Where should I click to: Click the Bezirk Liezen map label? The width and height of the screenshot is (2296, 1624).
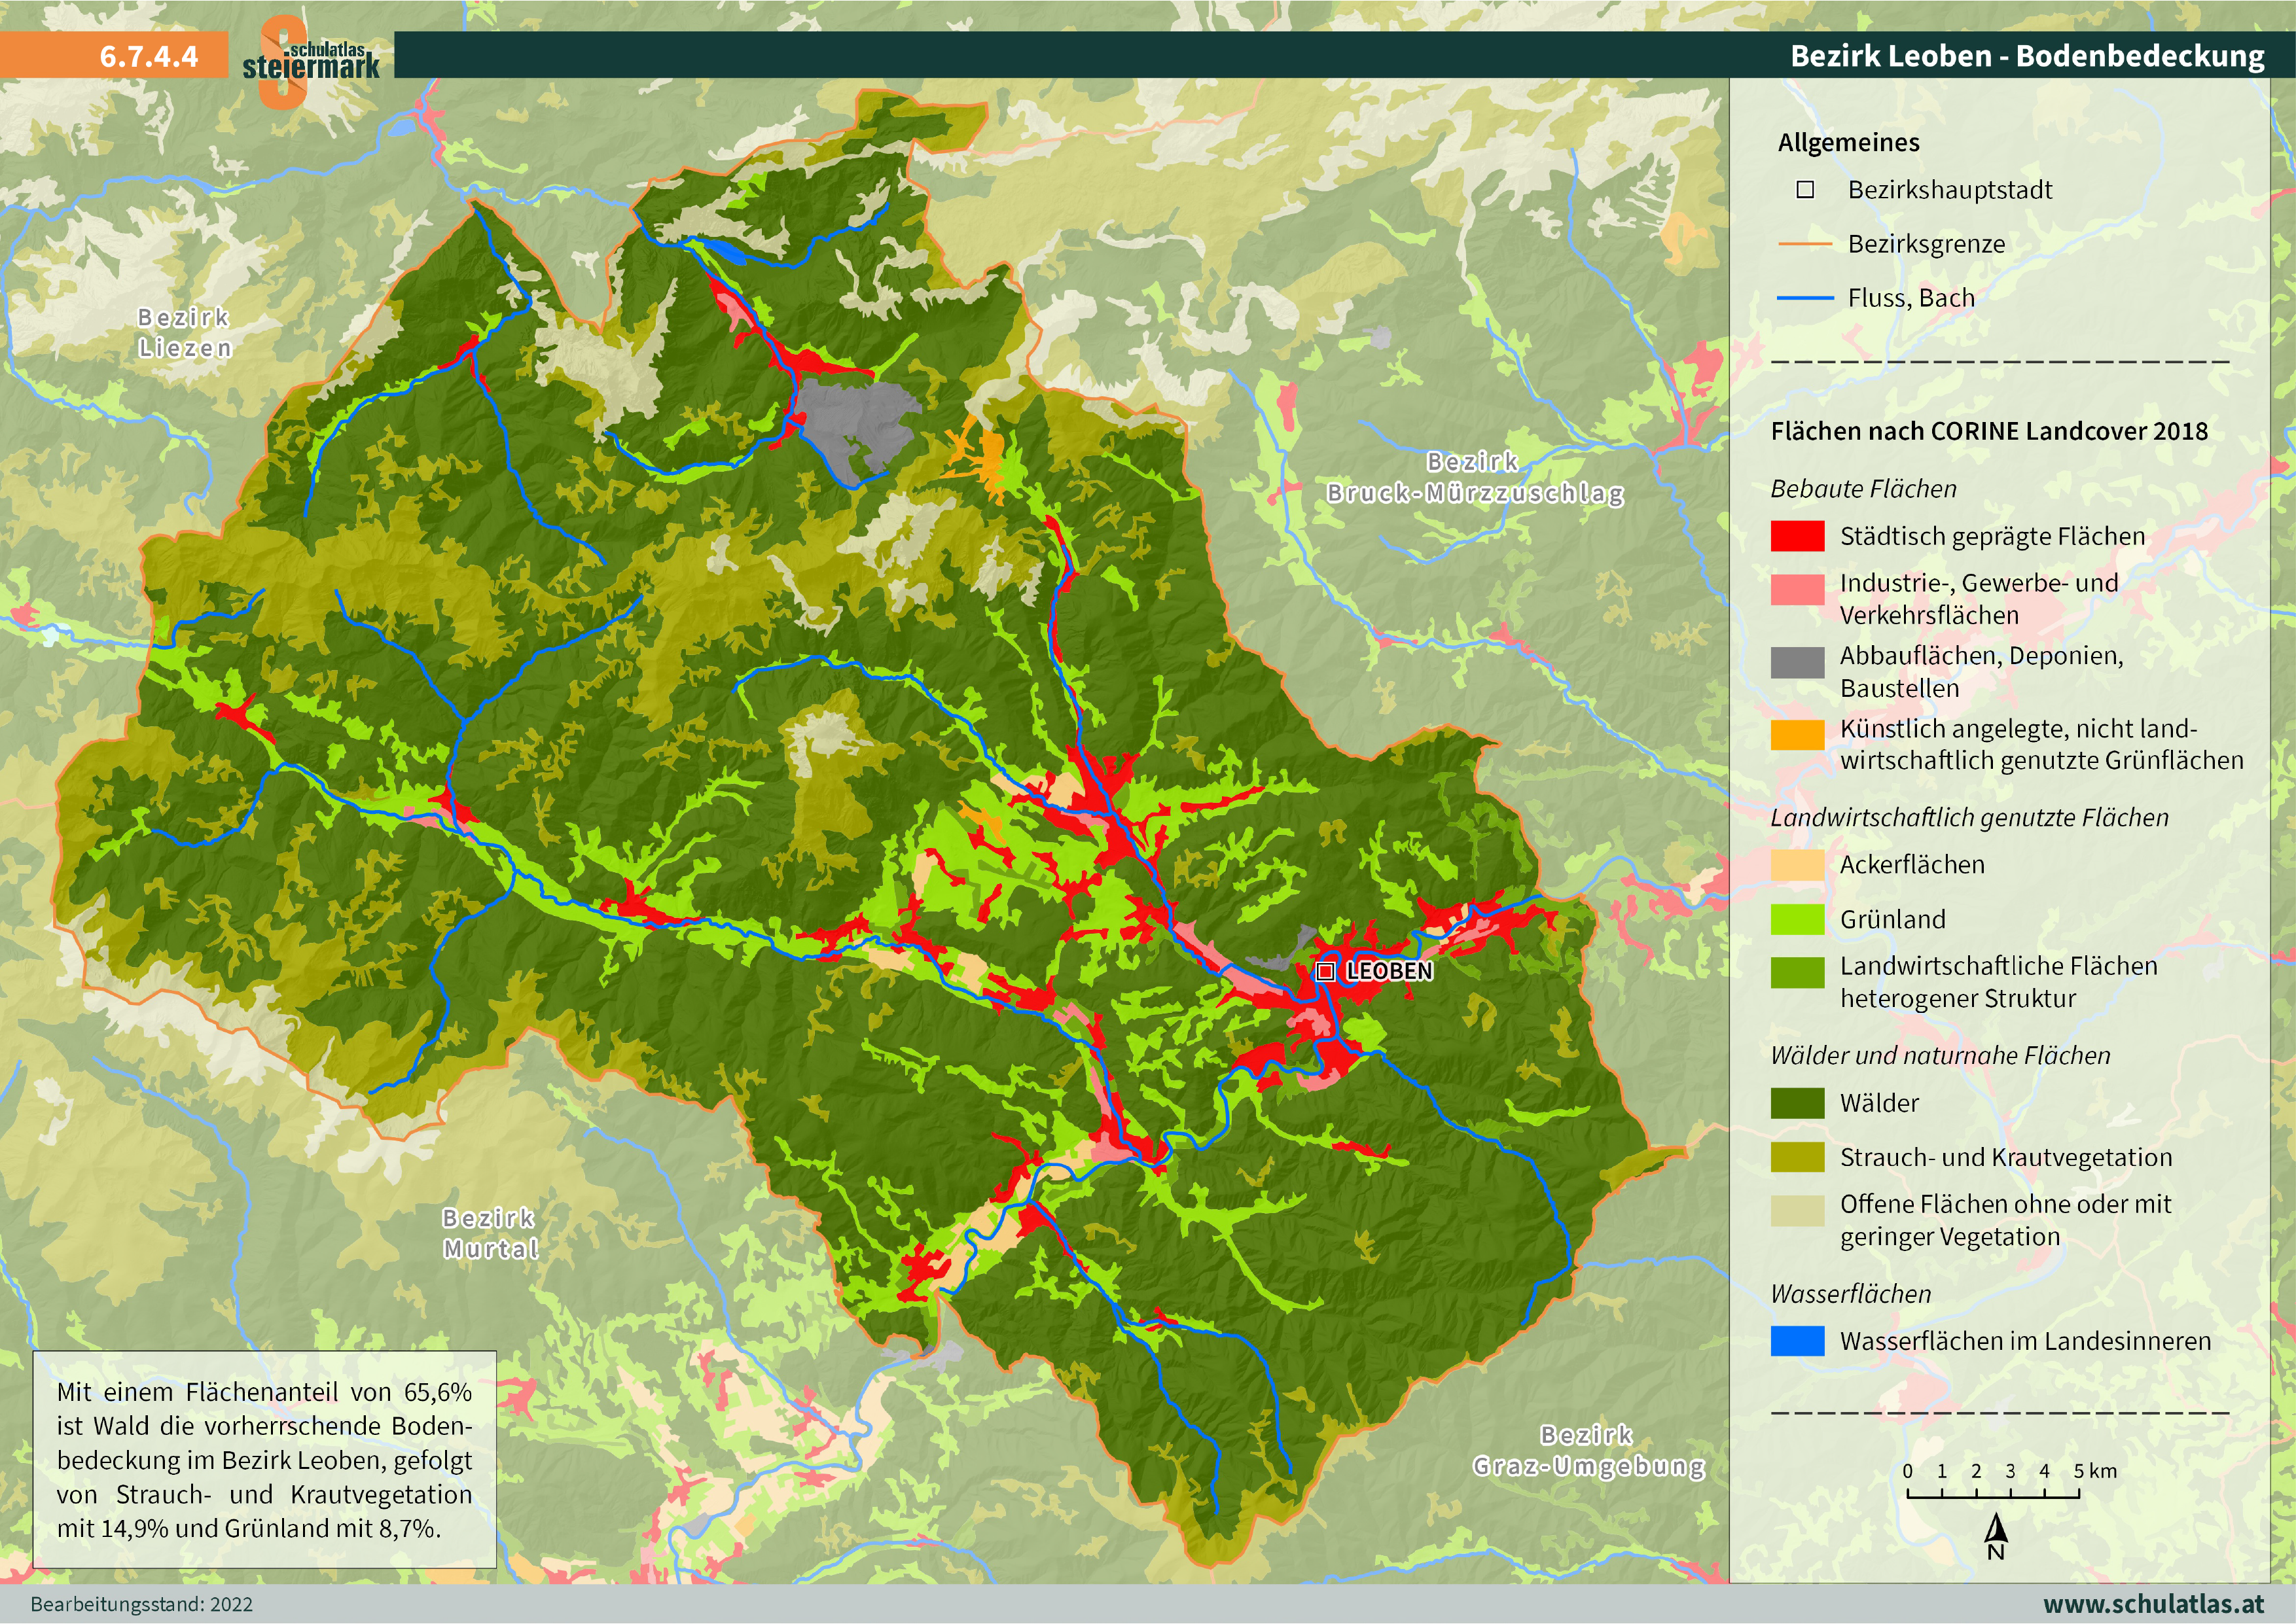coord(184,333)
